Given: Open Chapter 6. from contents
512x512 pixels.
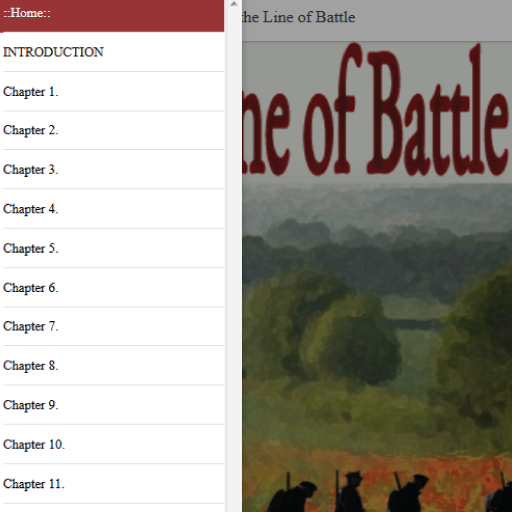Looking at the screenshot, I should pyautogui.click(x=113, y=288).
